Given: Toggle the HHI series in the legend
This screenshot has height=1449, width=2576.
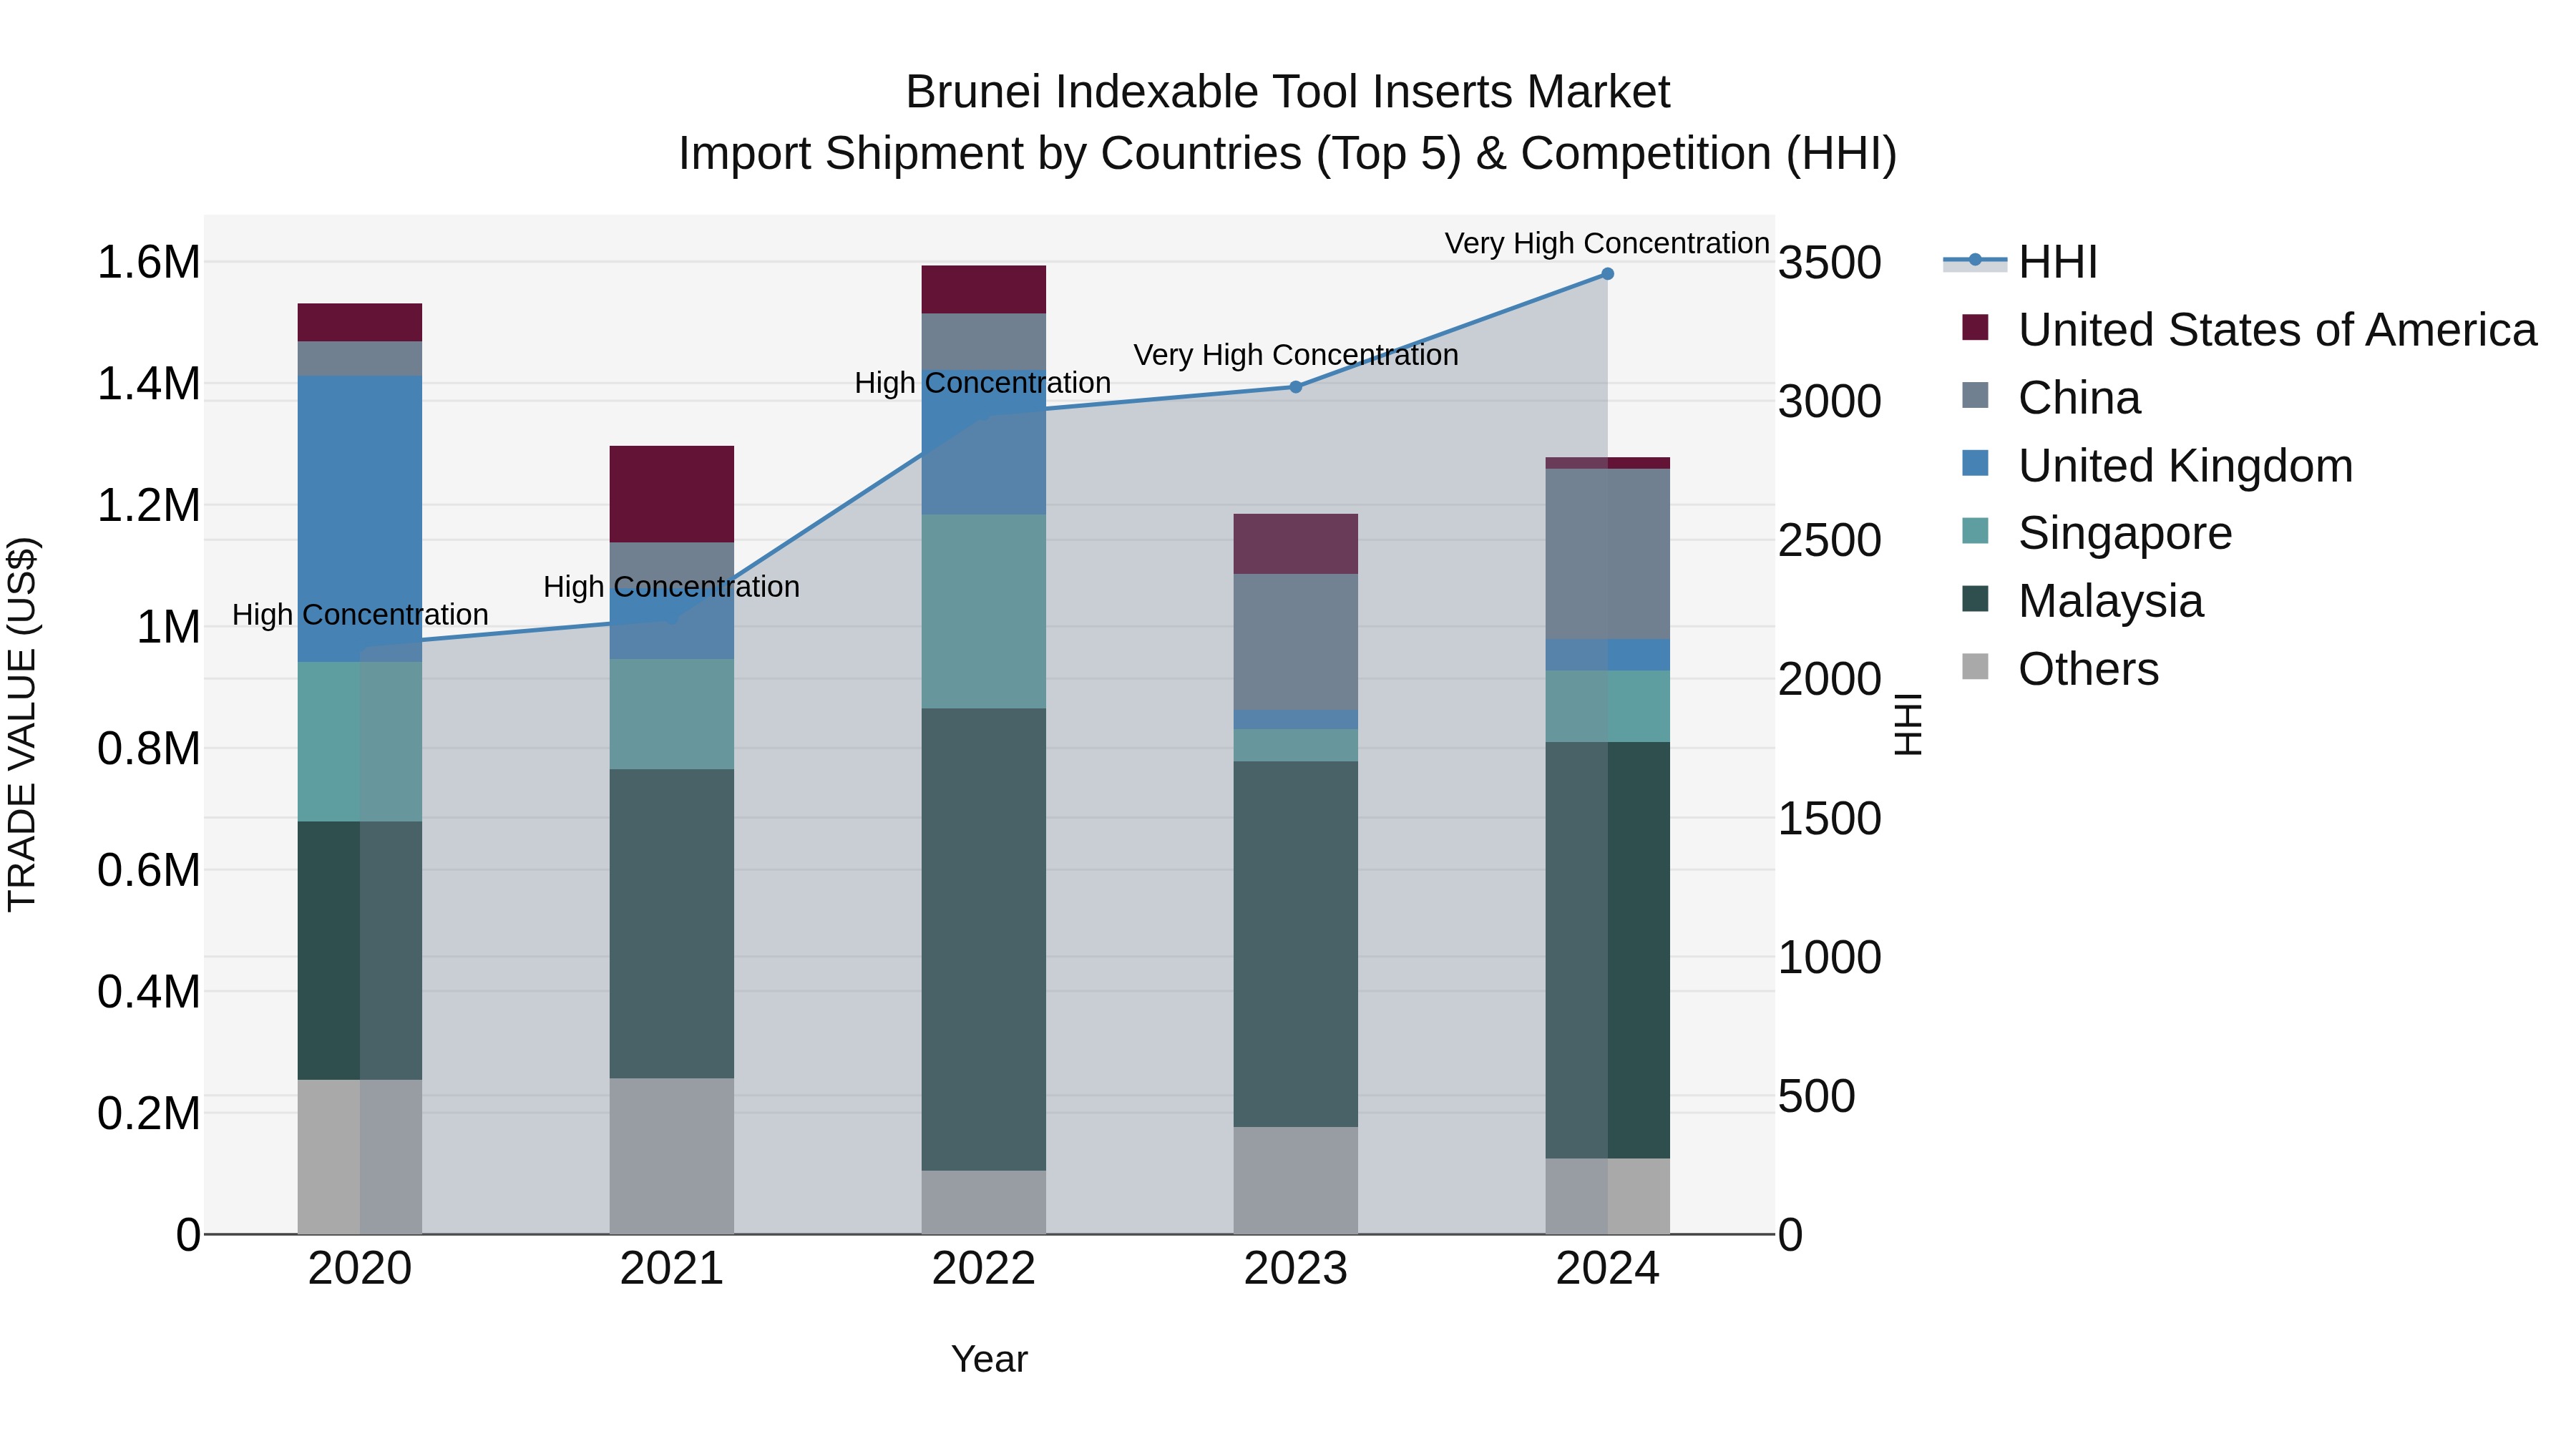Looking at the screenshot, I should click(x=2020, y=262).
